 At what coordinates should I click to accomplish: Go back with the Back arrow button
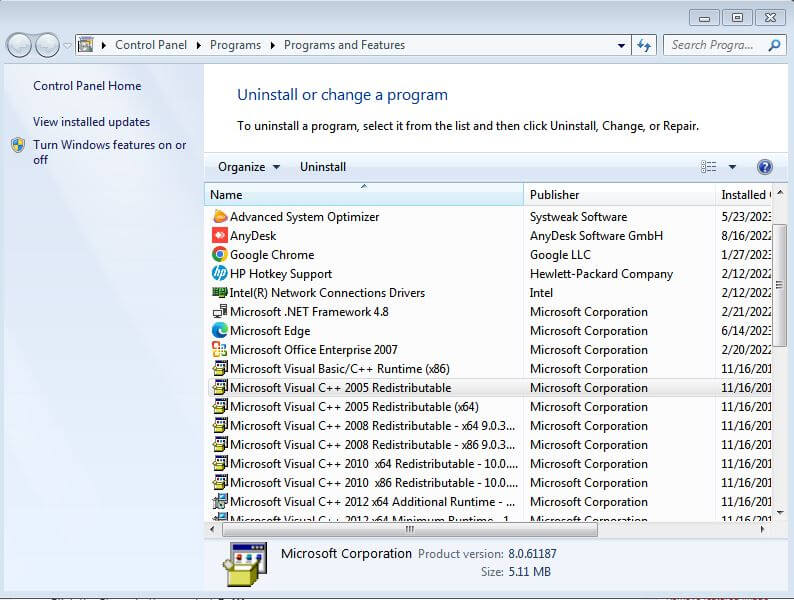click(x=20, y=46)
